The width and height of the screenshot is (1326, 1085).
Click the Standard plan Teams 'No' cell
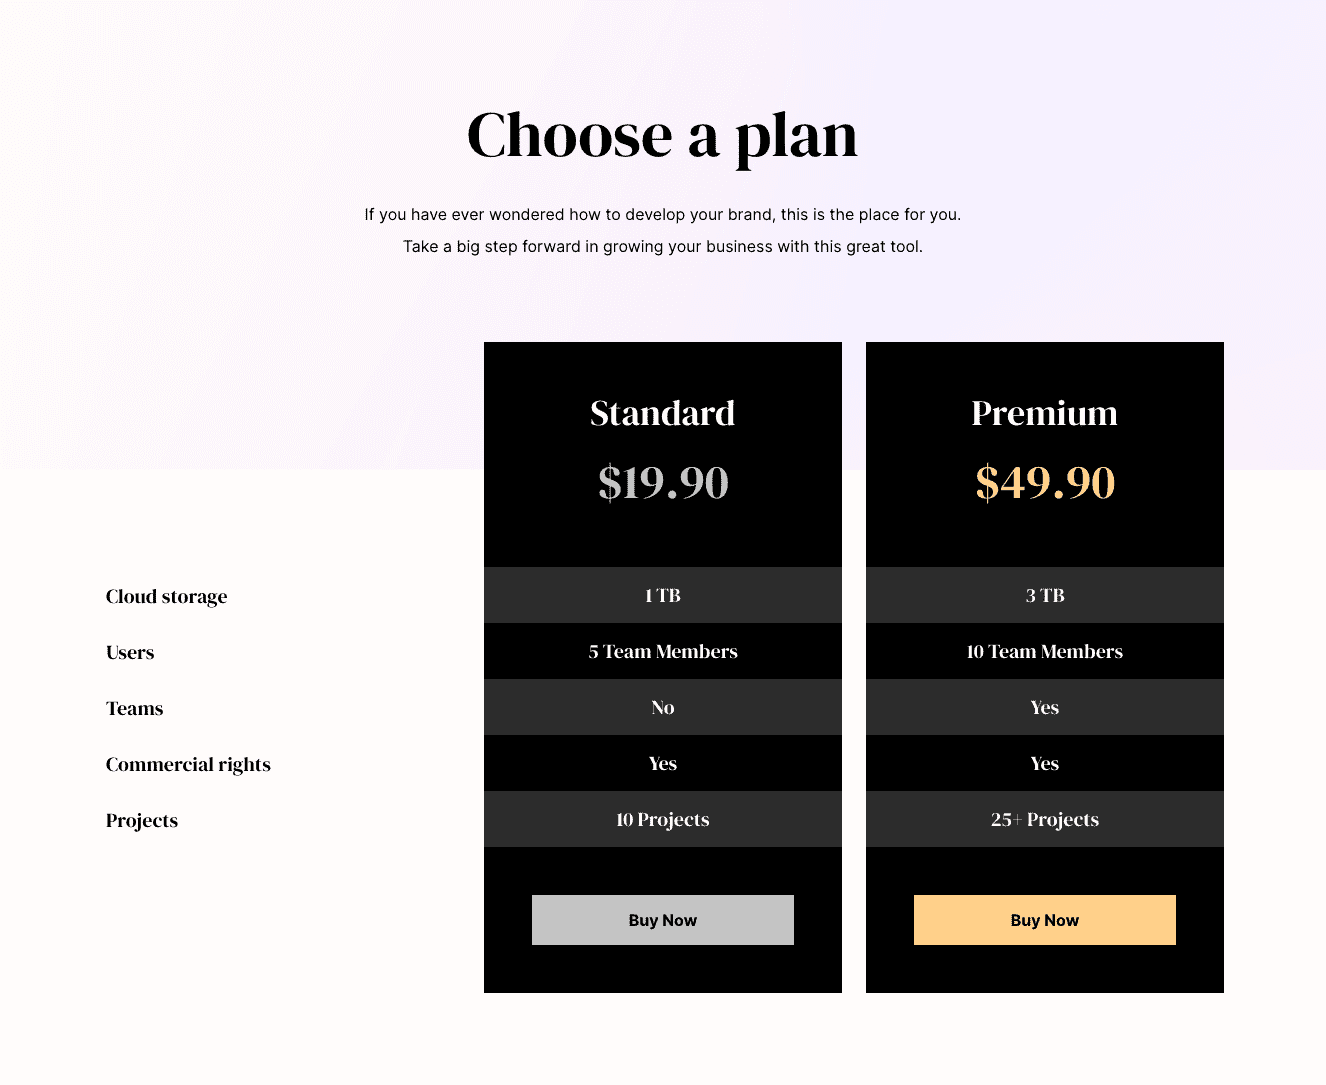tap(663, 707)
